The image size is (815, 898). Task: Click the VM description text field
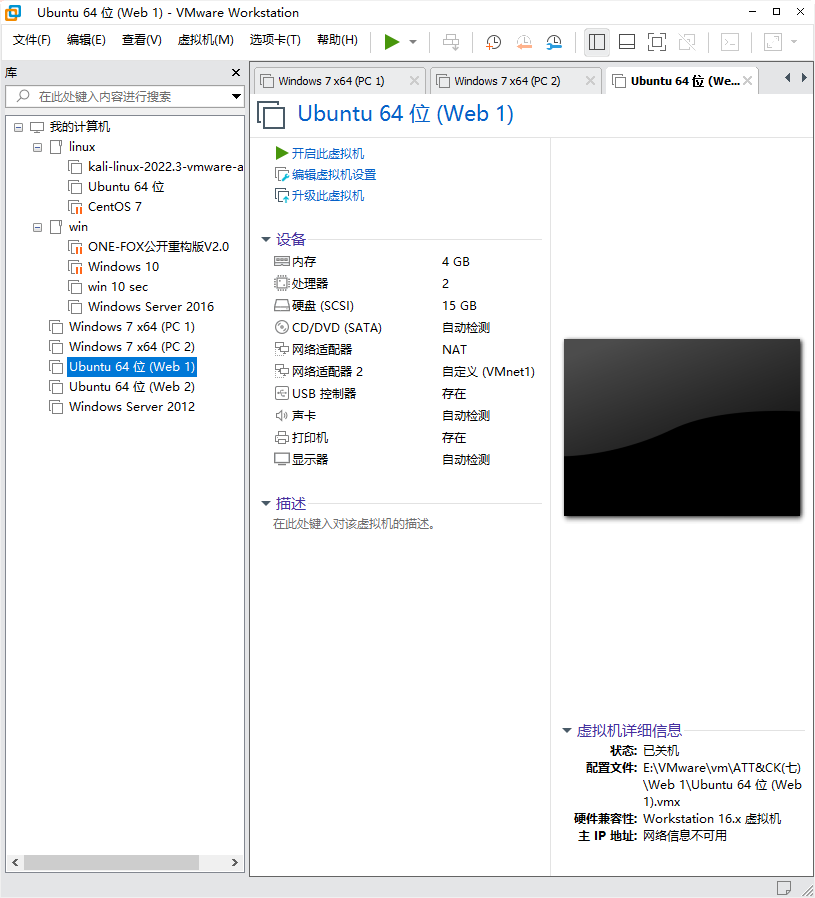(355, 524)
